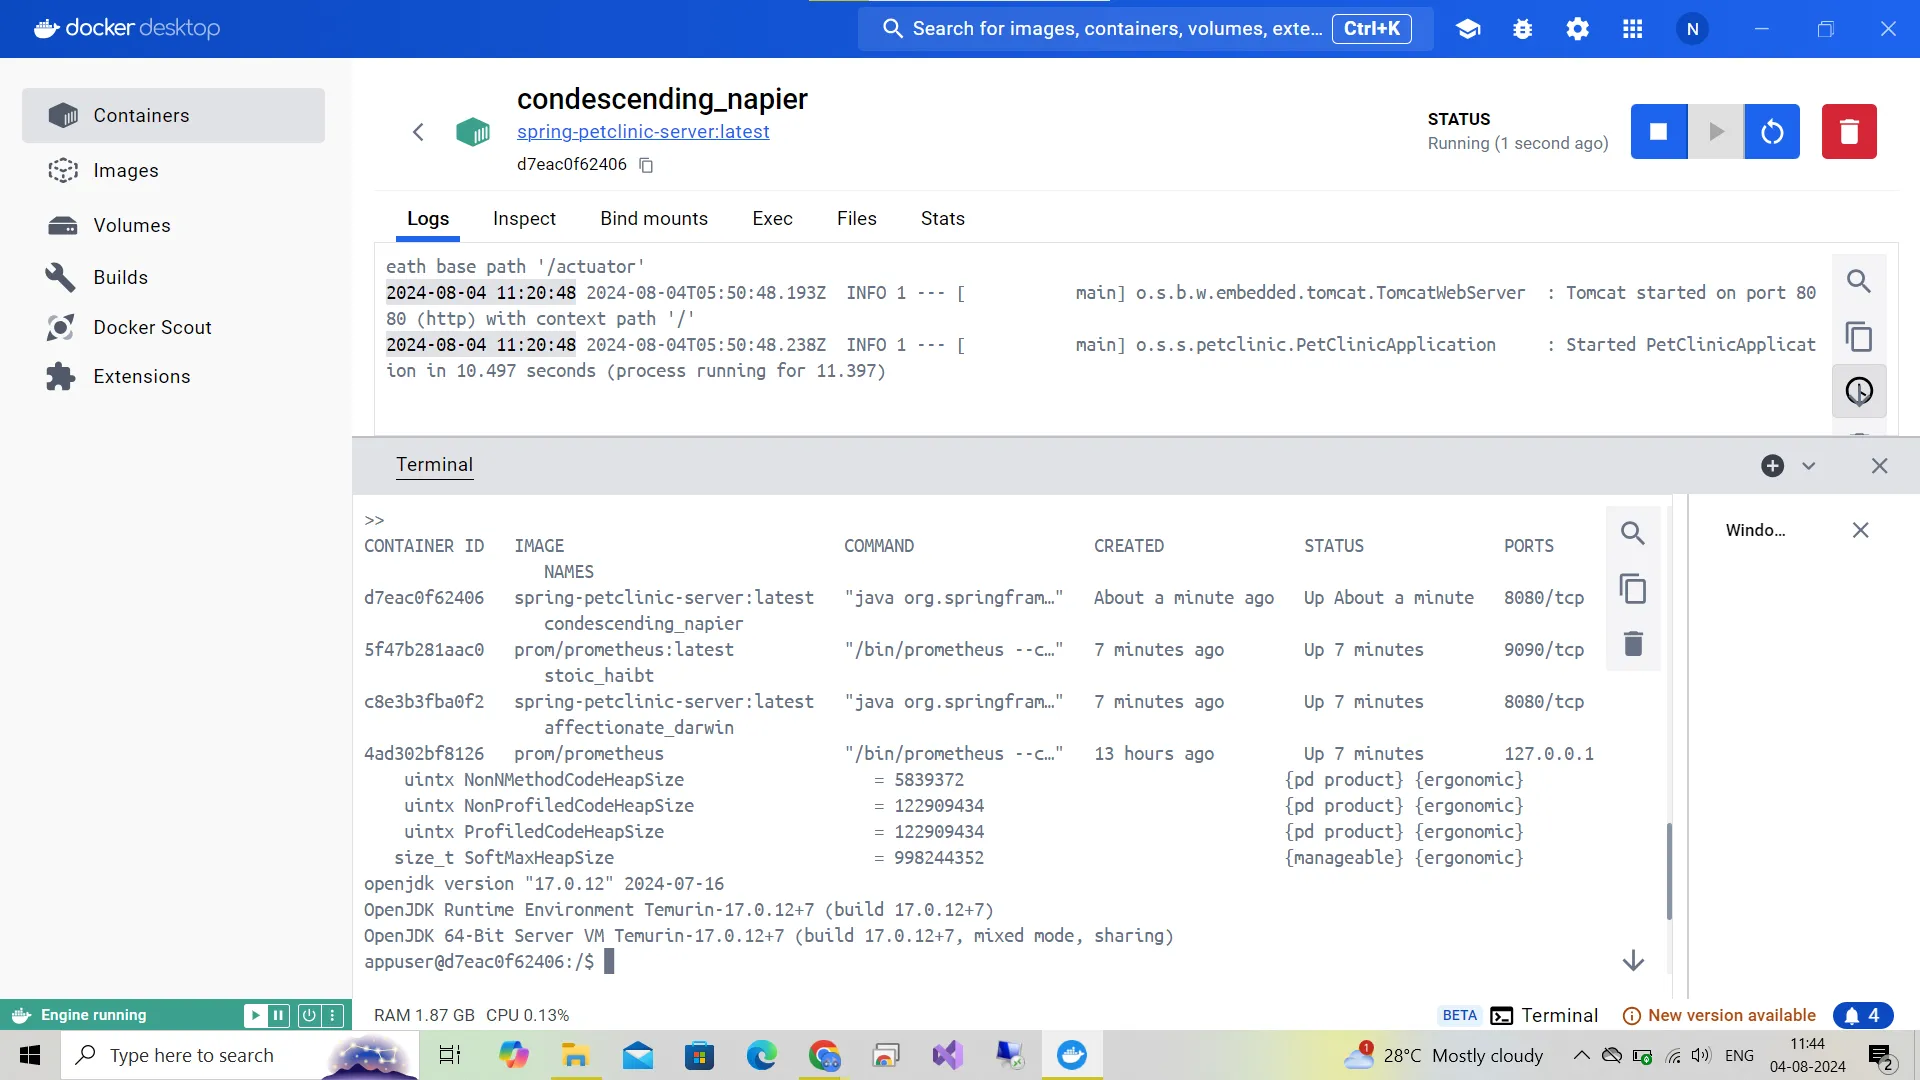Screen dimensions: 1920x1080
Task: Open the Windows notification center
Action: pyautogui.click(x=1881, y=1055)
